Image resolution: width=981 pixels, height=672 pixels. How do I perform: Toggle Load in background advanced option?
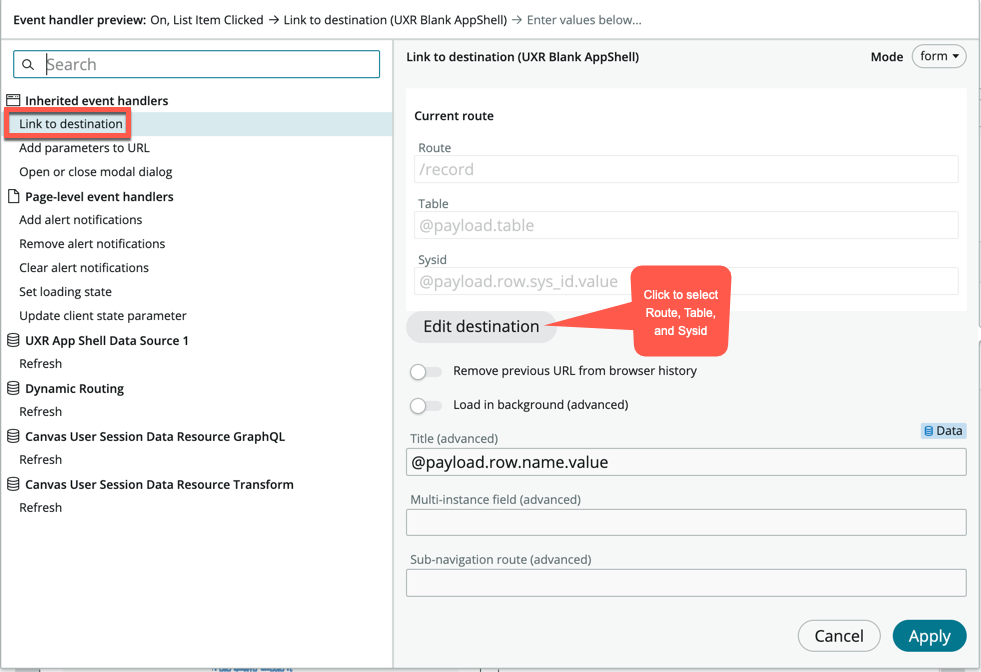click(425, 405)
